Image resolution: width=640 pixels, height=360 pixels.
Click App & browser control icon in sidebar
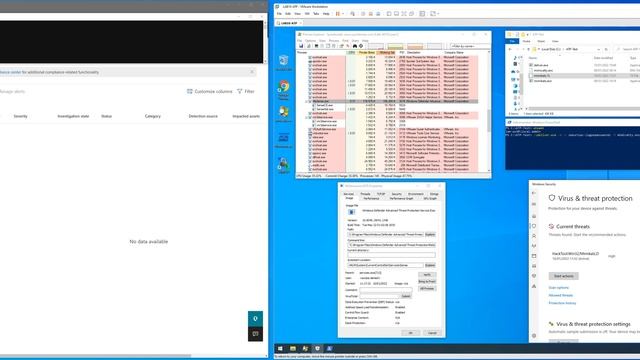(534, 256)
